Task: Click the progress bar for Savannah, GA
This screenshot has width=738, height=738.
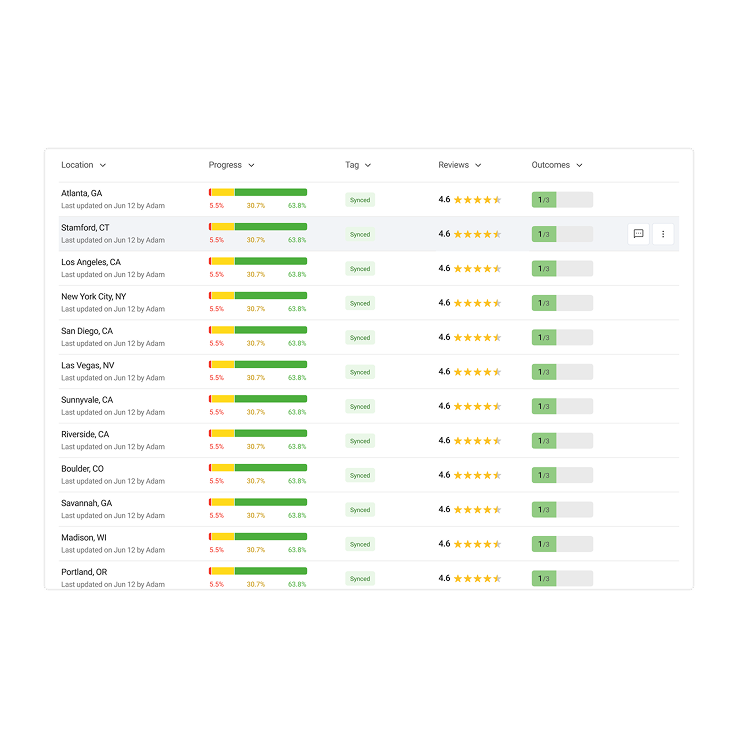Action: pos(258,502)
